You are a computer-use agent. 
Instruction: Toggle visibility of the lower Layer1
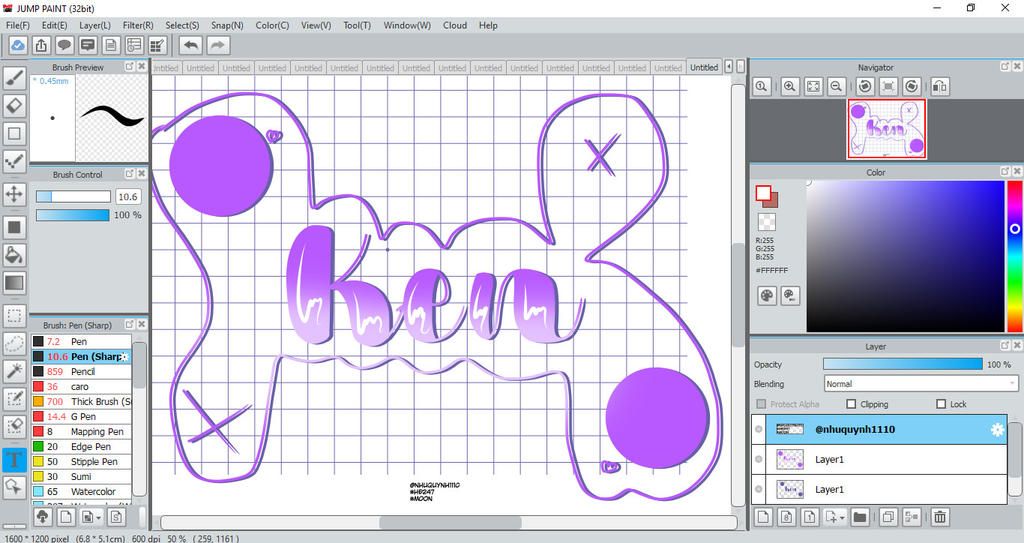tap(758, 489)
